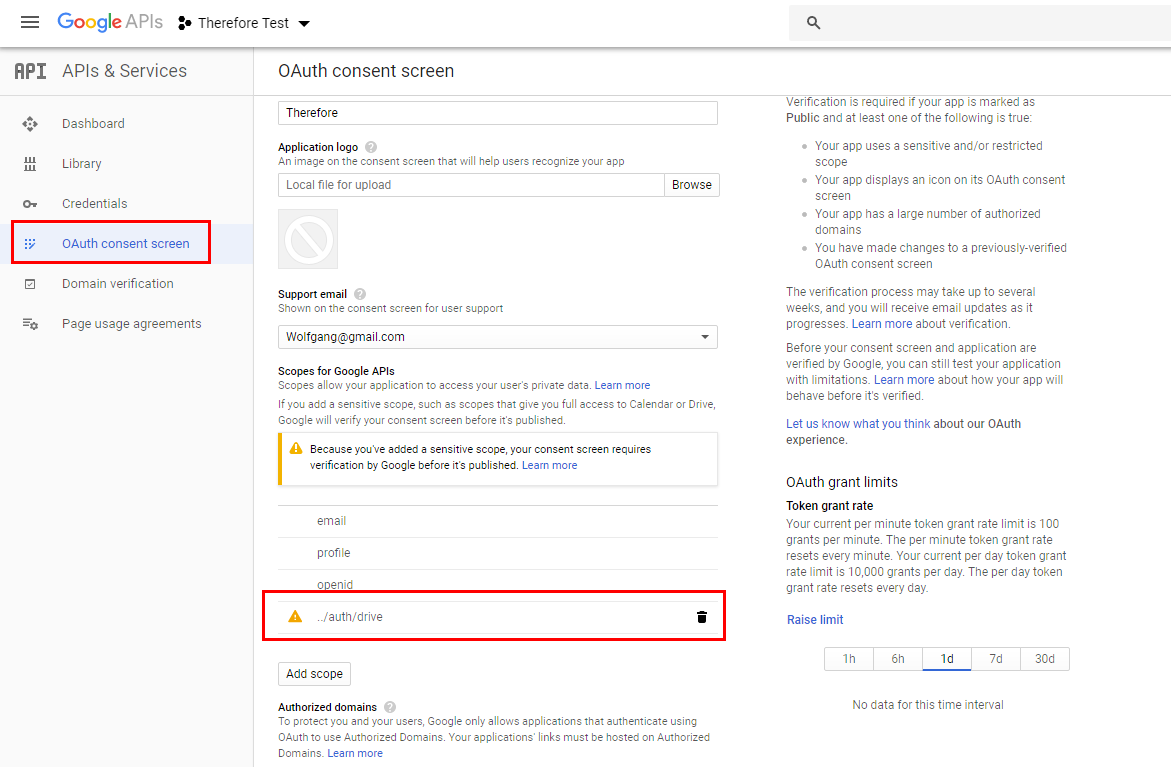Switch the chart to 1h interval
Image resolution: width=1171 pixels, height=767 pixels.
coord(849,659)
